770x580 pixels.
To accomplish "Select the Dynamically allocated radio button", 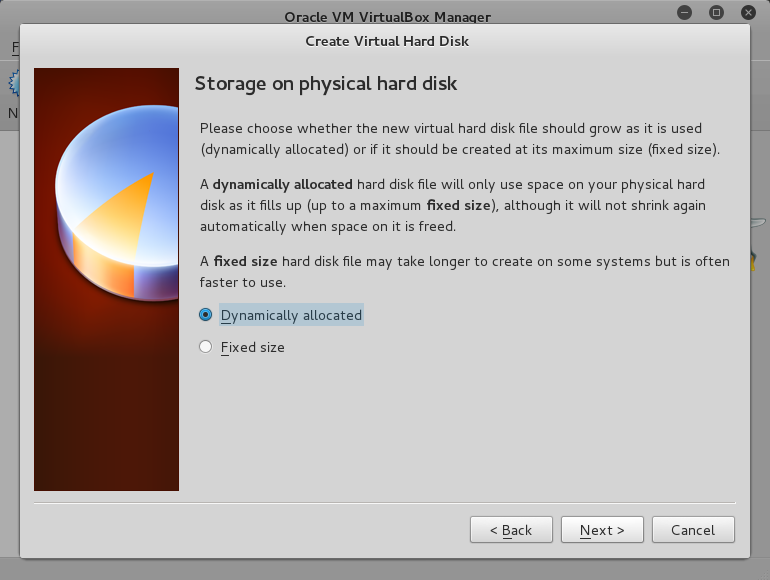I will click(x=281, y=315).
